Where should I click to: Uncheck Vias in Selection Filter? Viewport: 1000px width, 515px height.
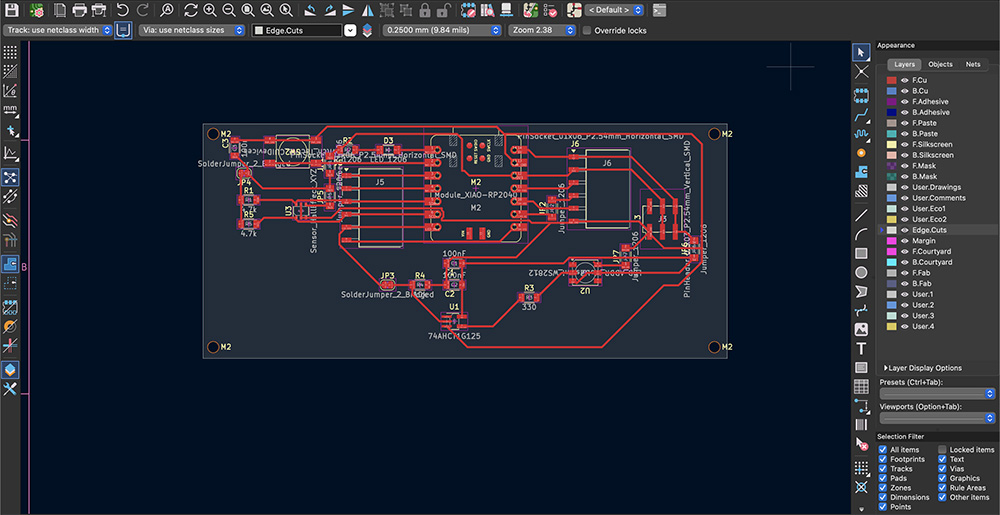coord(942,469)
